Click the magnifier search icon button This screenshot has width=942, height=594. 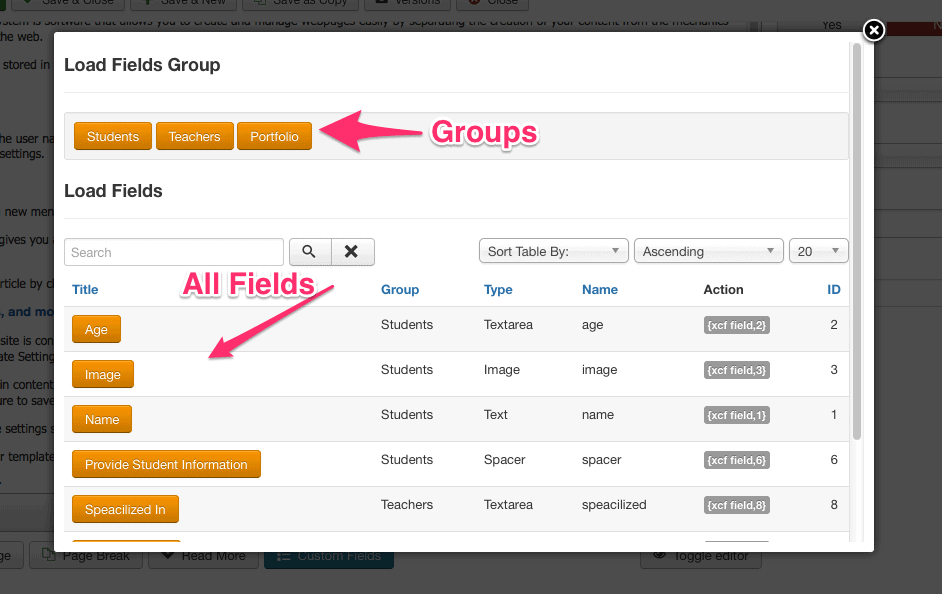click(309, 252)
